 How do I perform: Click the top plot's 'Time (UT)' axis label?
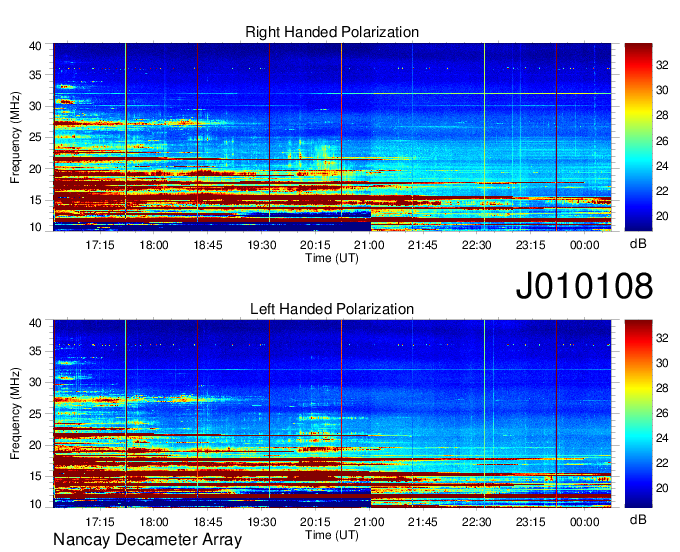pos(332,258)
